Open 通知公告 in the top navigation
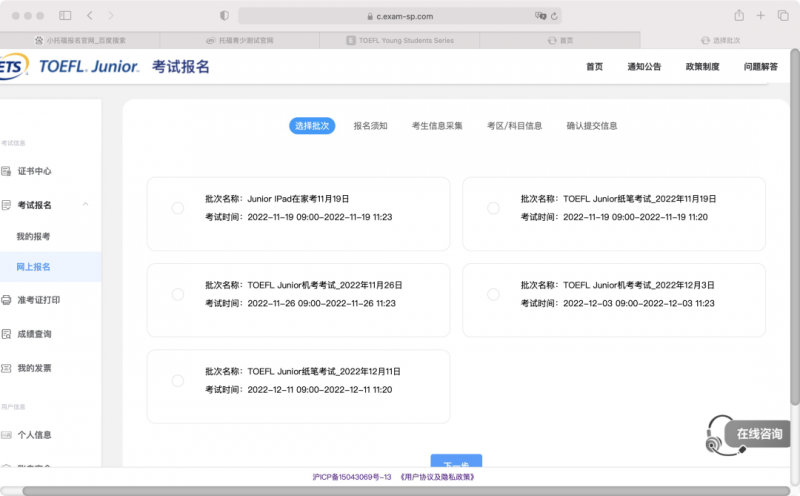Image resolution: width=800 pixels, height=496 pixels. point(644,66)
